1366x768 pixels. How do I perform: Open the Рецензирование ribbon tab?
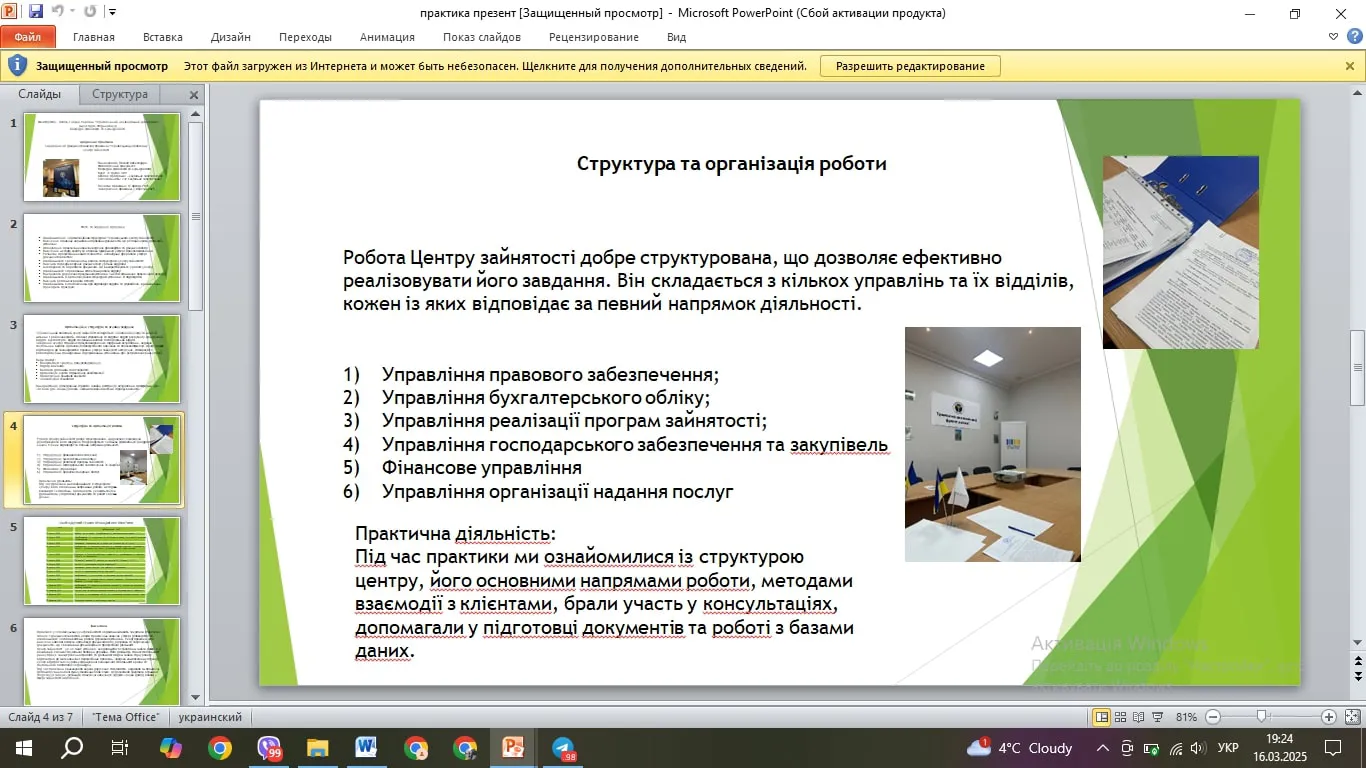point(594,37)
